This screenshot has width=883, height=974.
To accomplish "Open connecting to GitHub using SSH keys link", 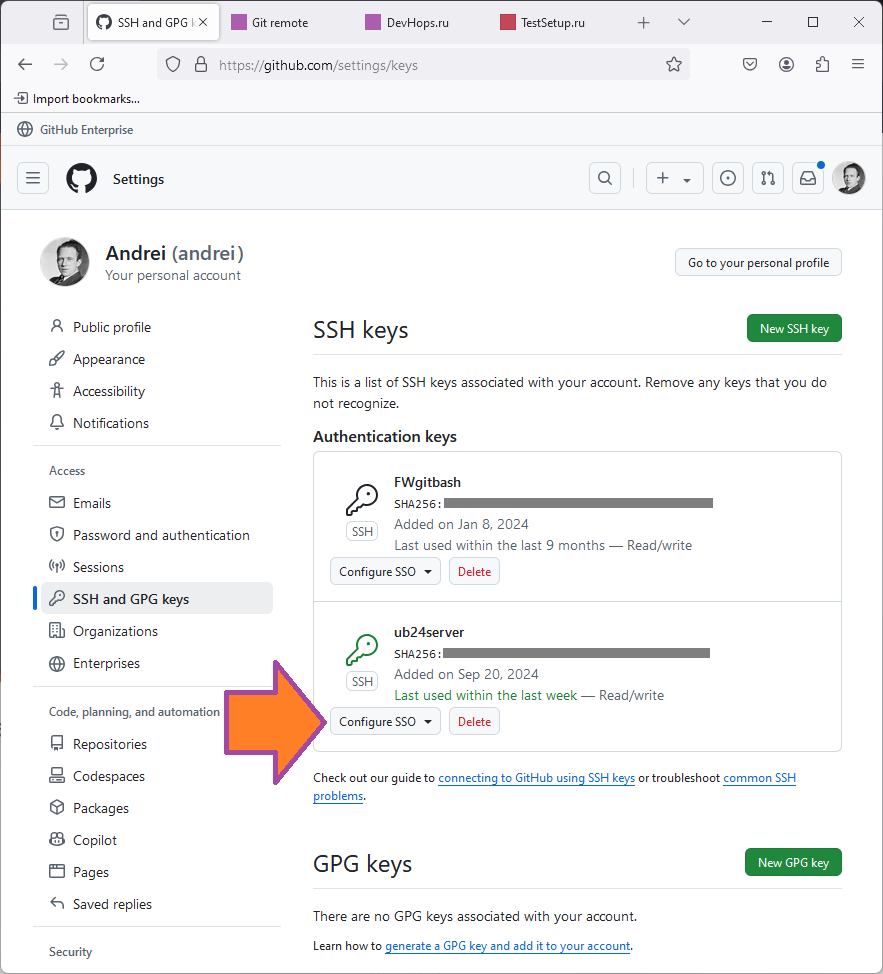I will (x=537, y=778).
